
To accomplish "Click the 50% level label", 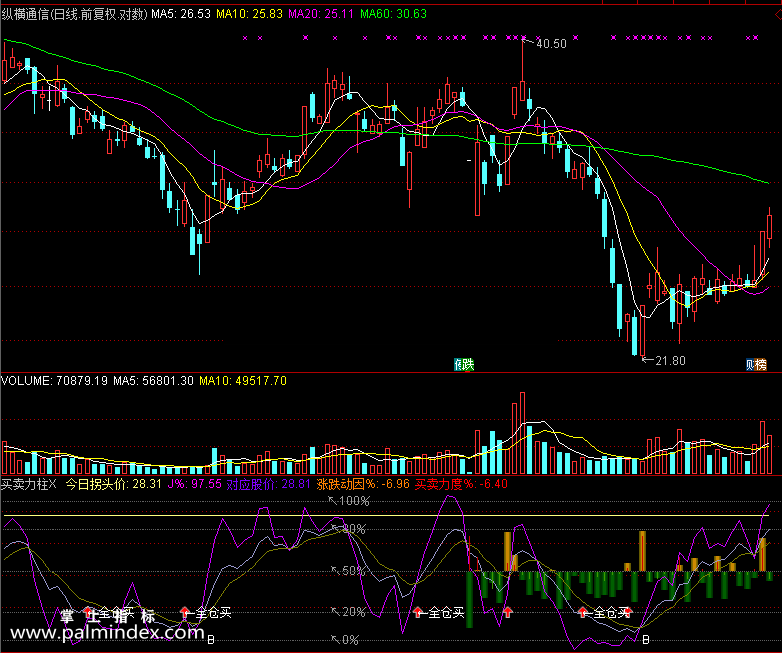I will click(x=355, y=571).
